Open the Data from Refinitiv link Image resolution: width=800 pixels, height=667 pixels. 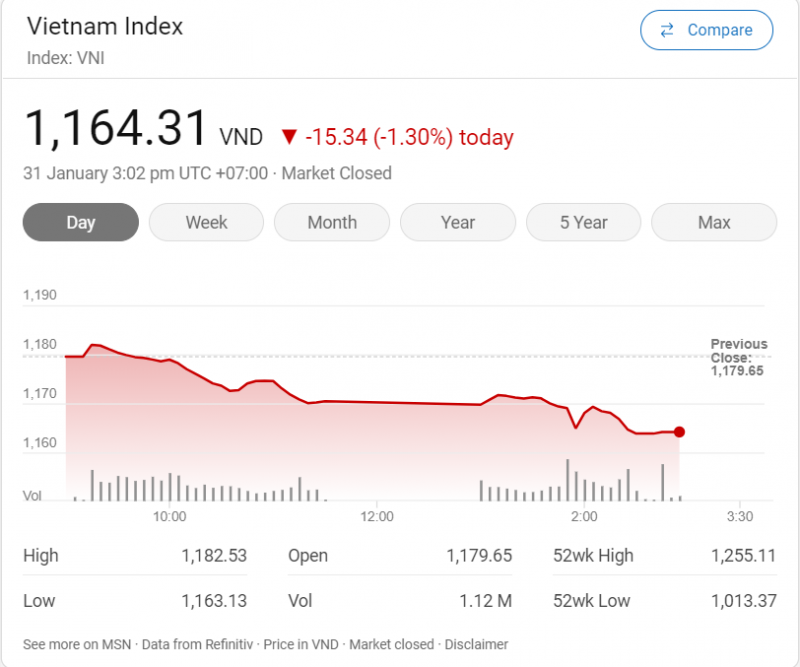200,644
